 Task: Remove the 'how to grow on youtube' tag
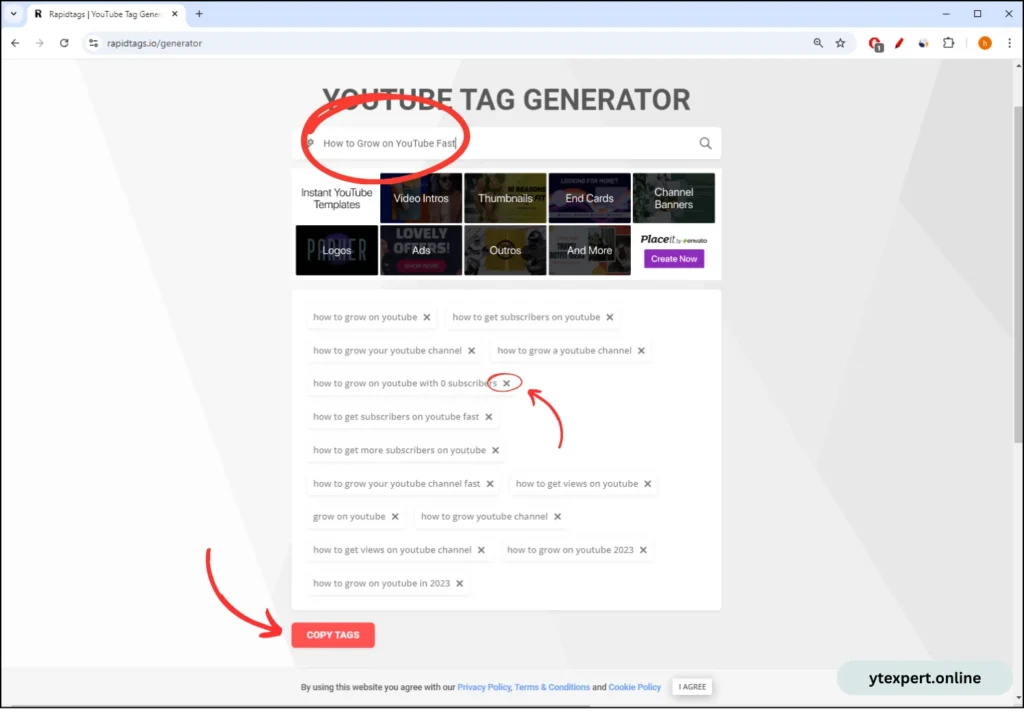pyautogui.click(x=427, y=316)
